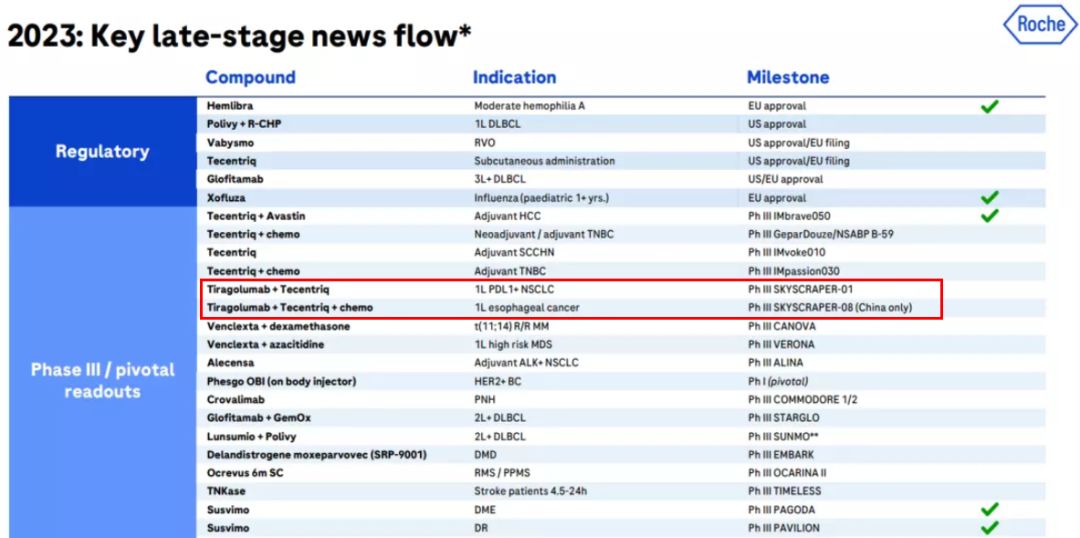Click the slide title 2023: Key late-stage news flow
1080x538 pixels.
click(239, 37)
